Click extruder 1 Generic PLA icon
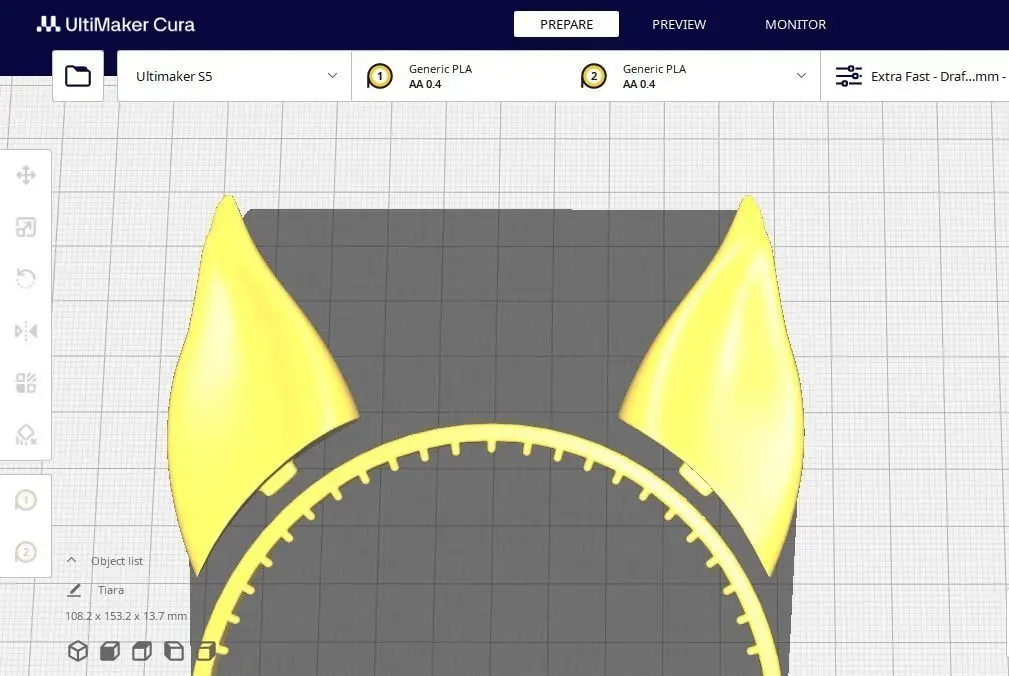Screen dimensions: 1009x676 (380, 77)
